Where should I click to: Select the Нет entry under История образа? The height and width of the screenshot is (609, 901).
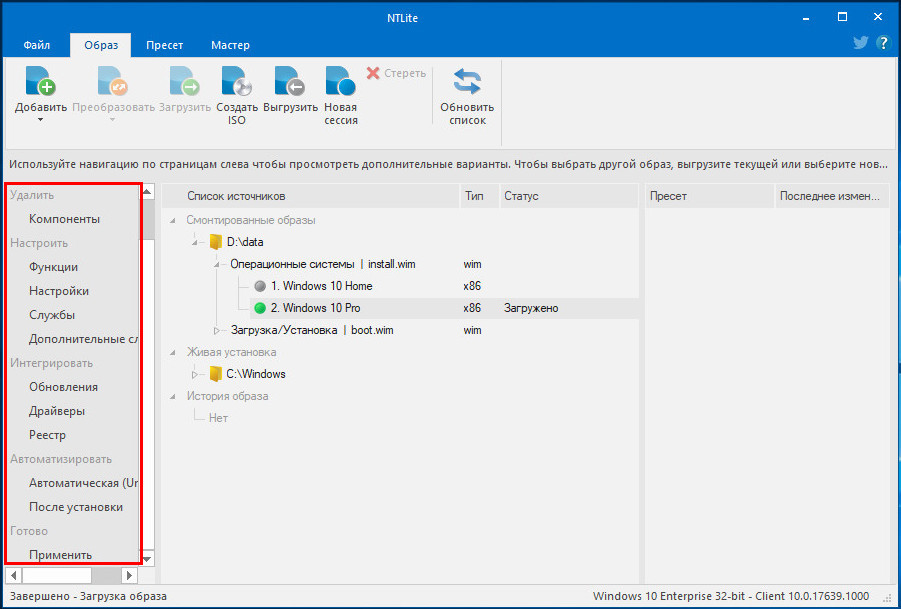click(218, 418)
